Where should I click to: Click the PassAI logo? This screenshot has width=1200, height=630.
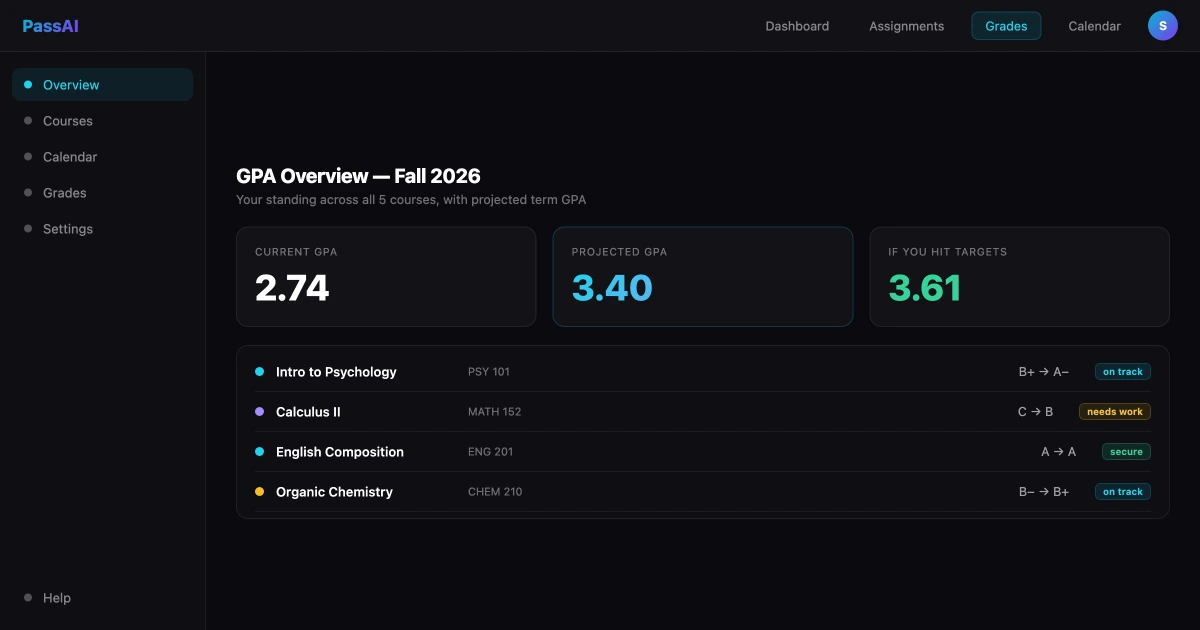coord(50,26)
